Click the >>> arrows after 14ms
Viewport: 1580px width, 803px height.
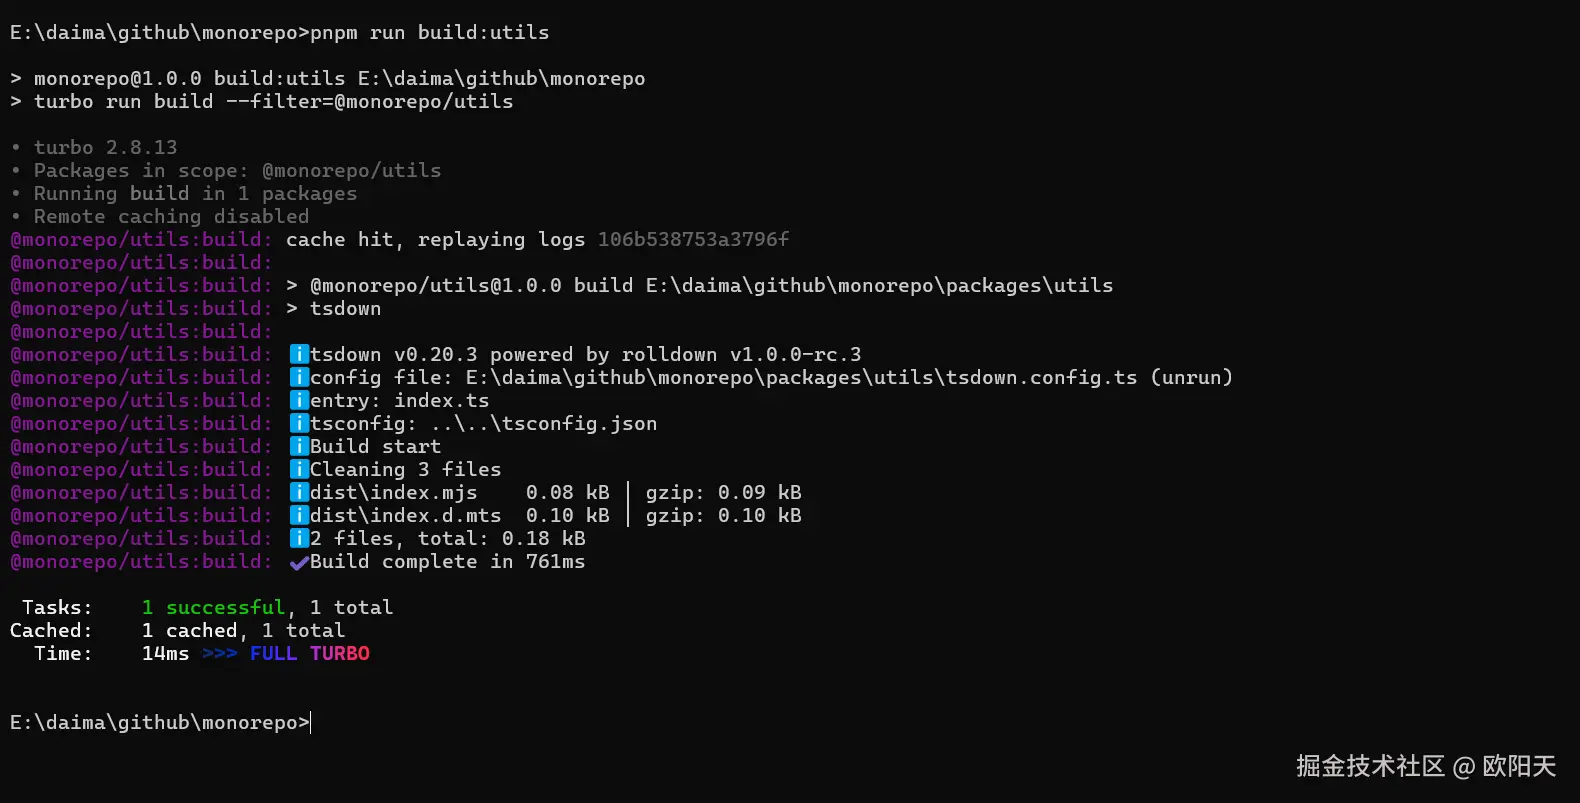220,653
